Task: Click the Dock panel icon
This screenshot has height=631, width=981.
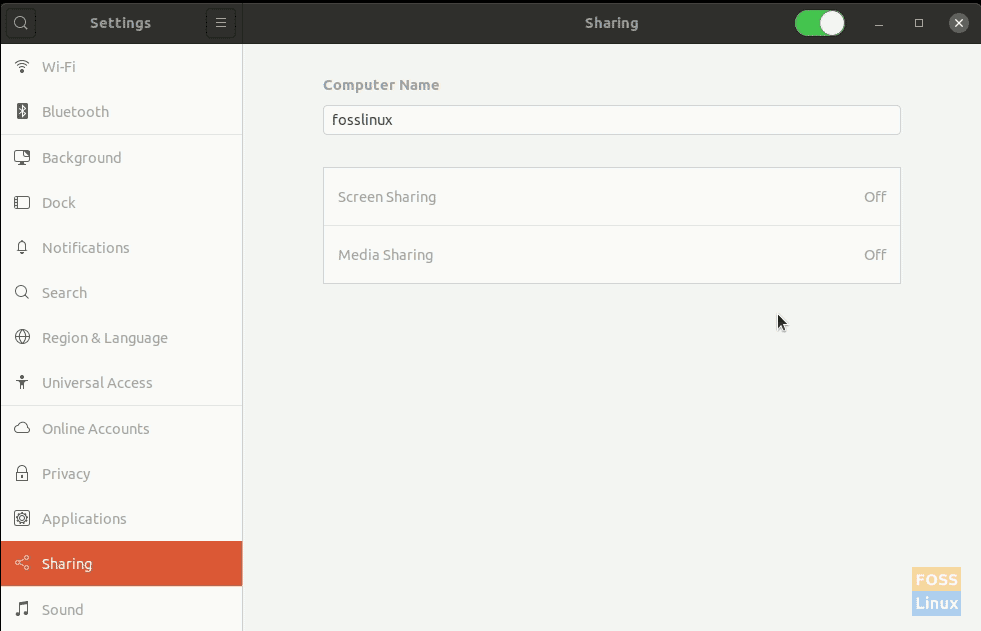Action: (x=21, y=202)
